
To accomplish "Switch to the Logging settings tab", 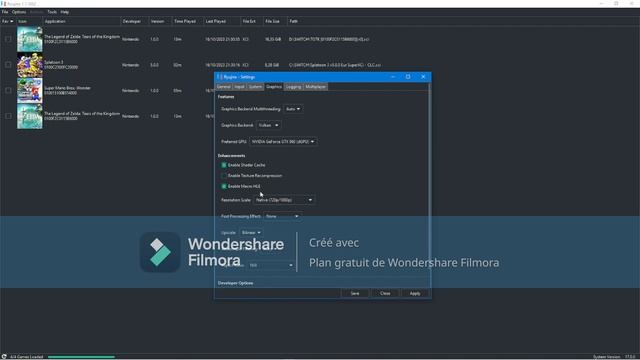I will [x=293, y=87].
